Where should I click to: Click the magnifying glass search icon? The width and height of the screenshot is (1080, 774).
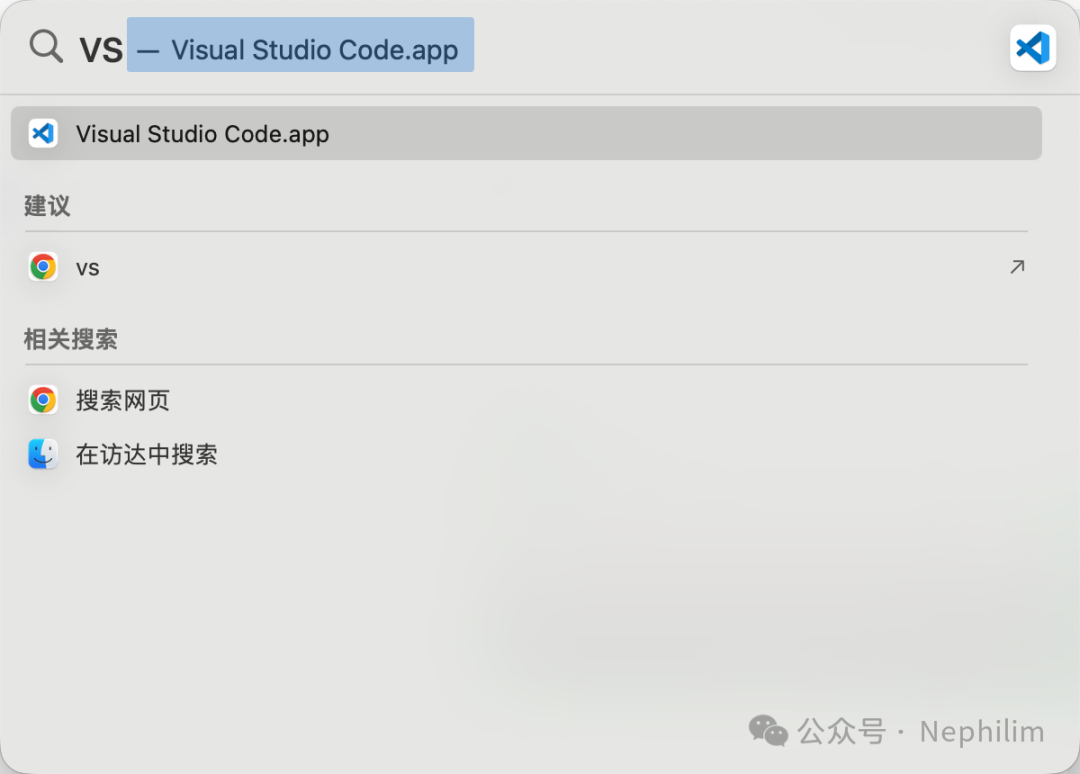tap(46, 46)
